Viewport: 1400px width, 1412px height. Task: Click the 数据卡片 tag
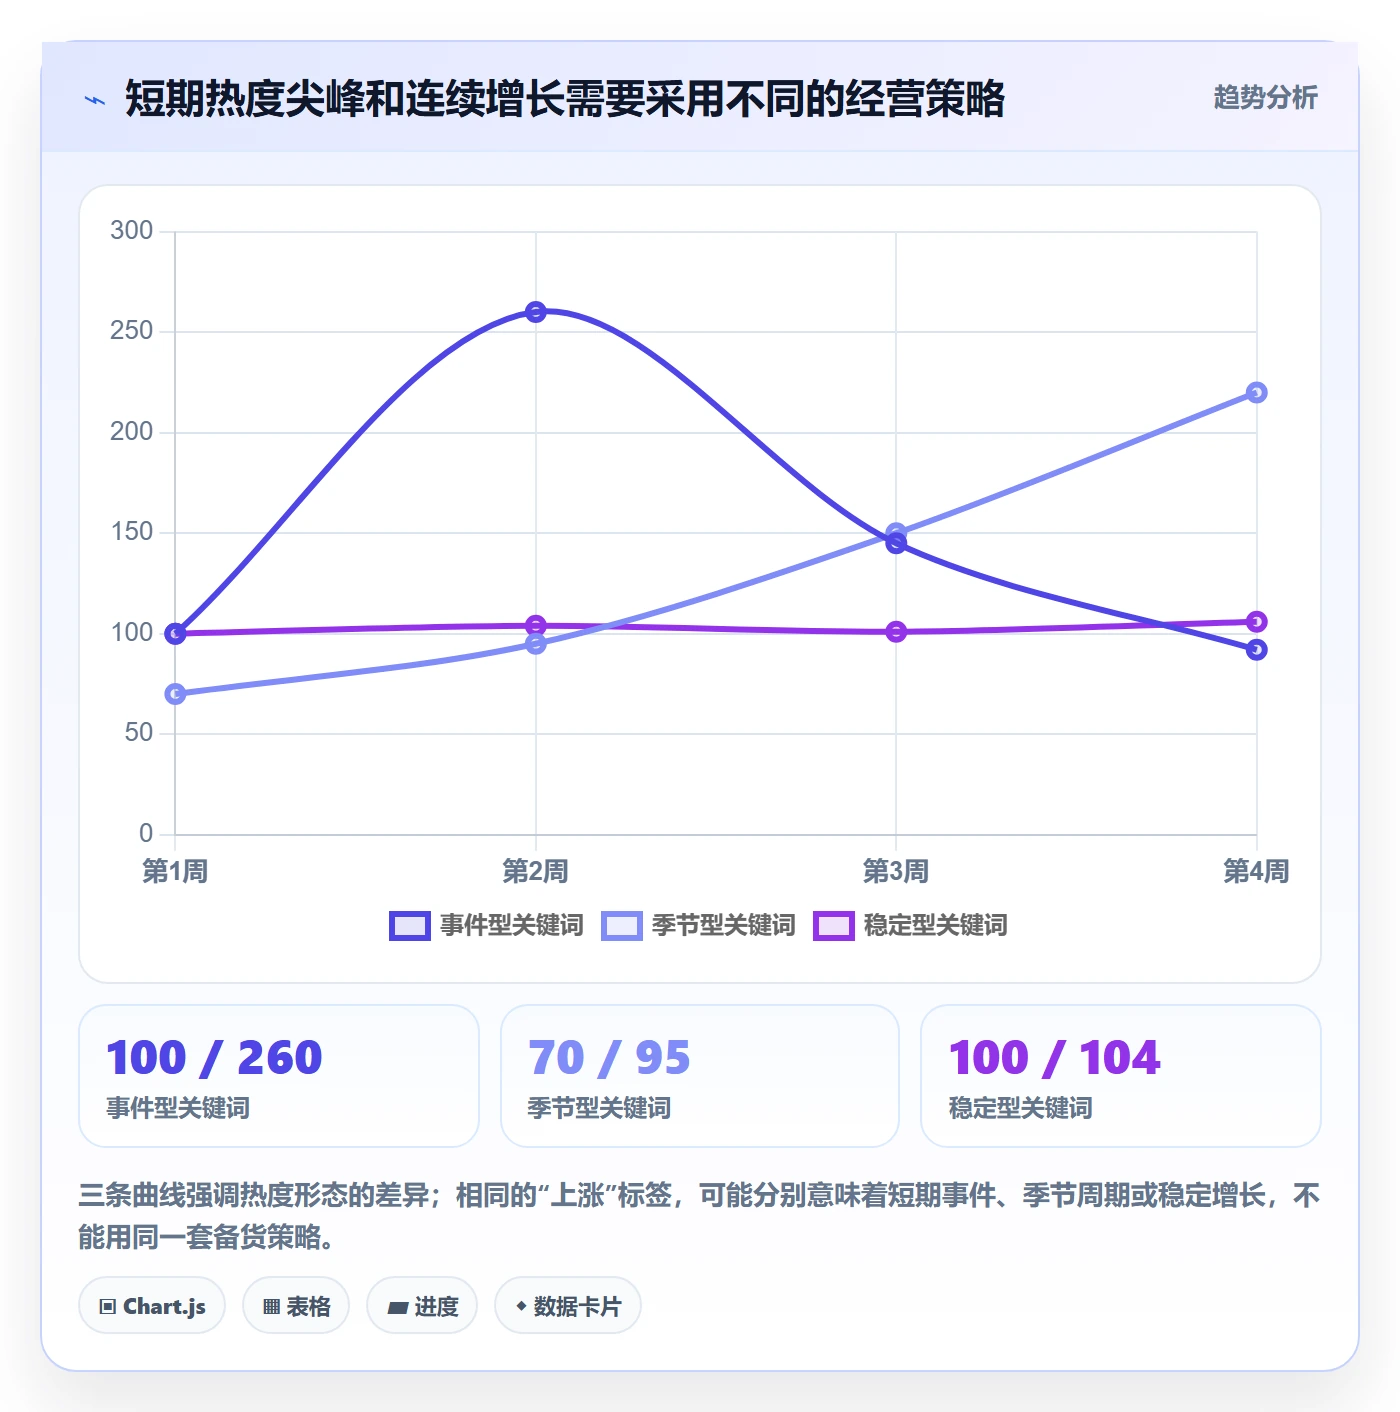point(568,1306)
